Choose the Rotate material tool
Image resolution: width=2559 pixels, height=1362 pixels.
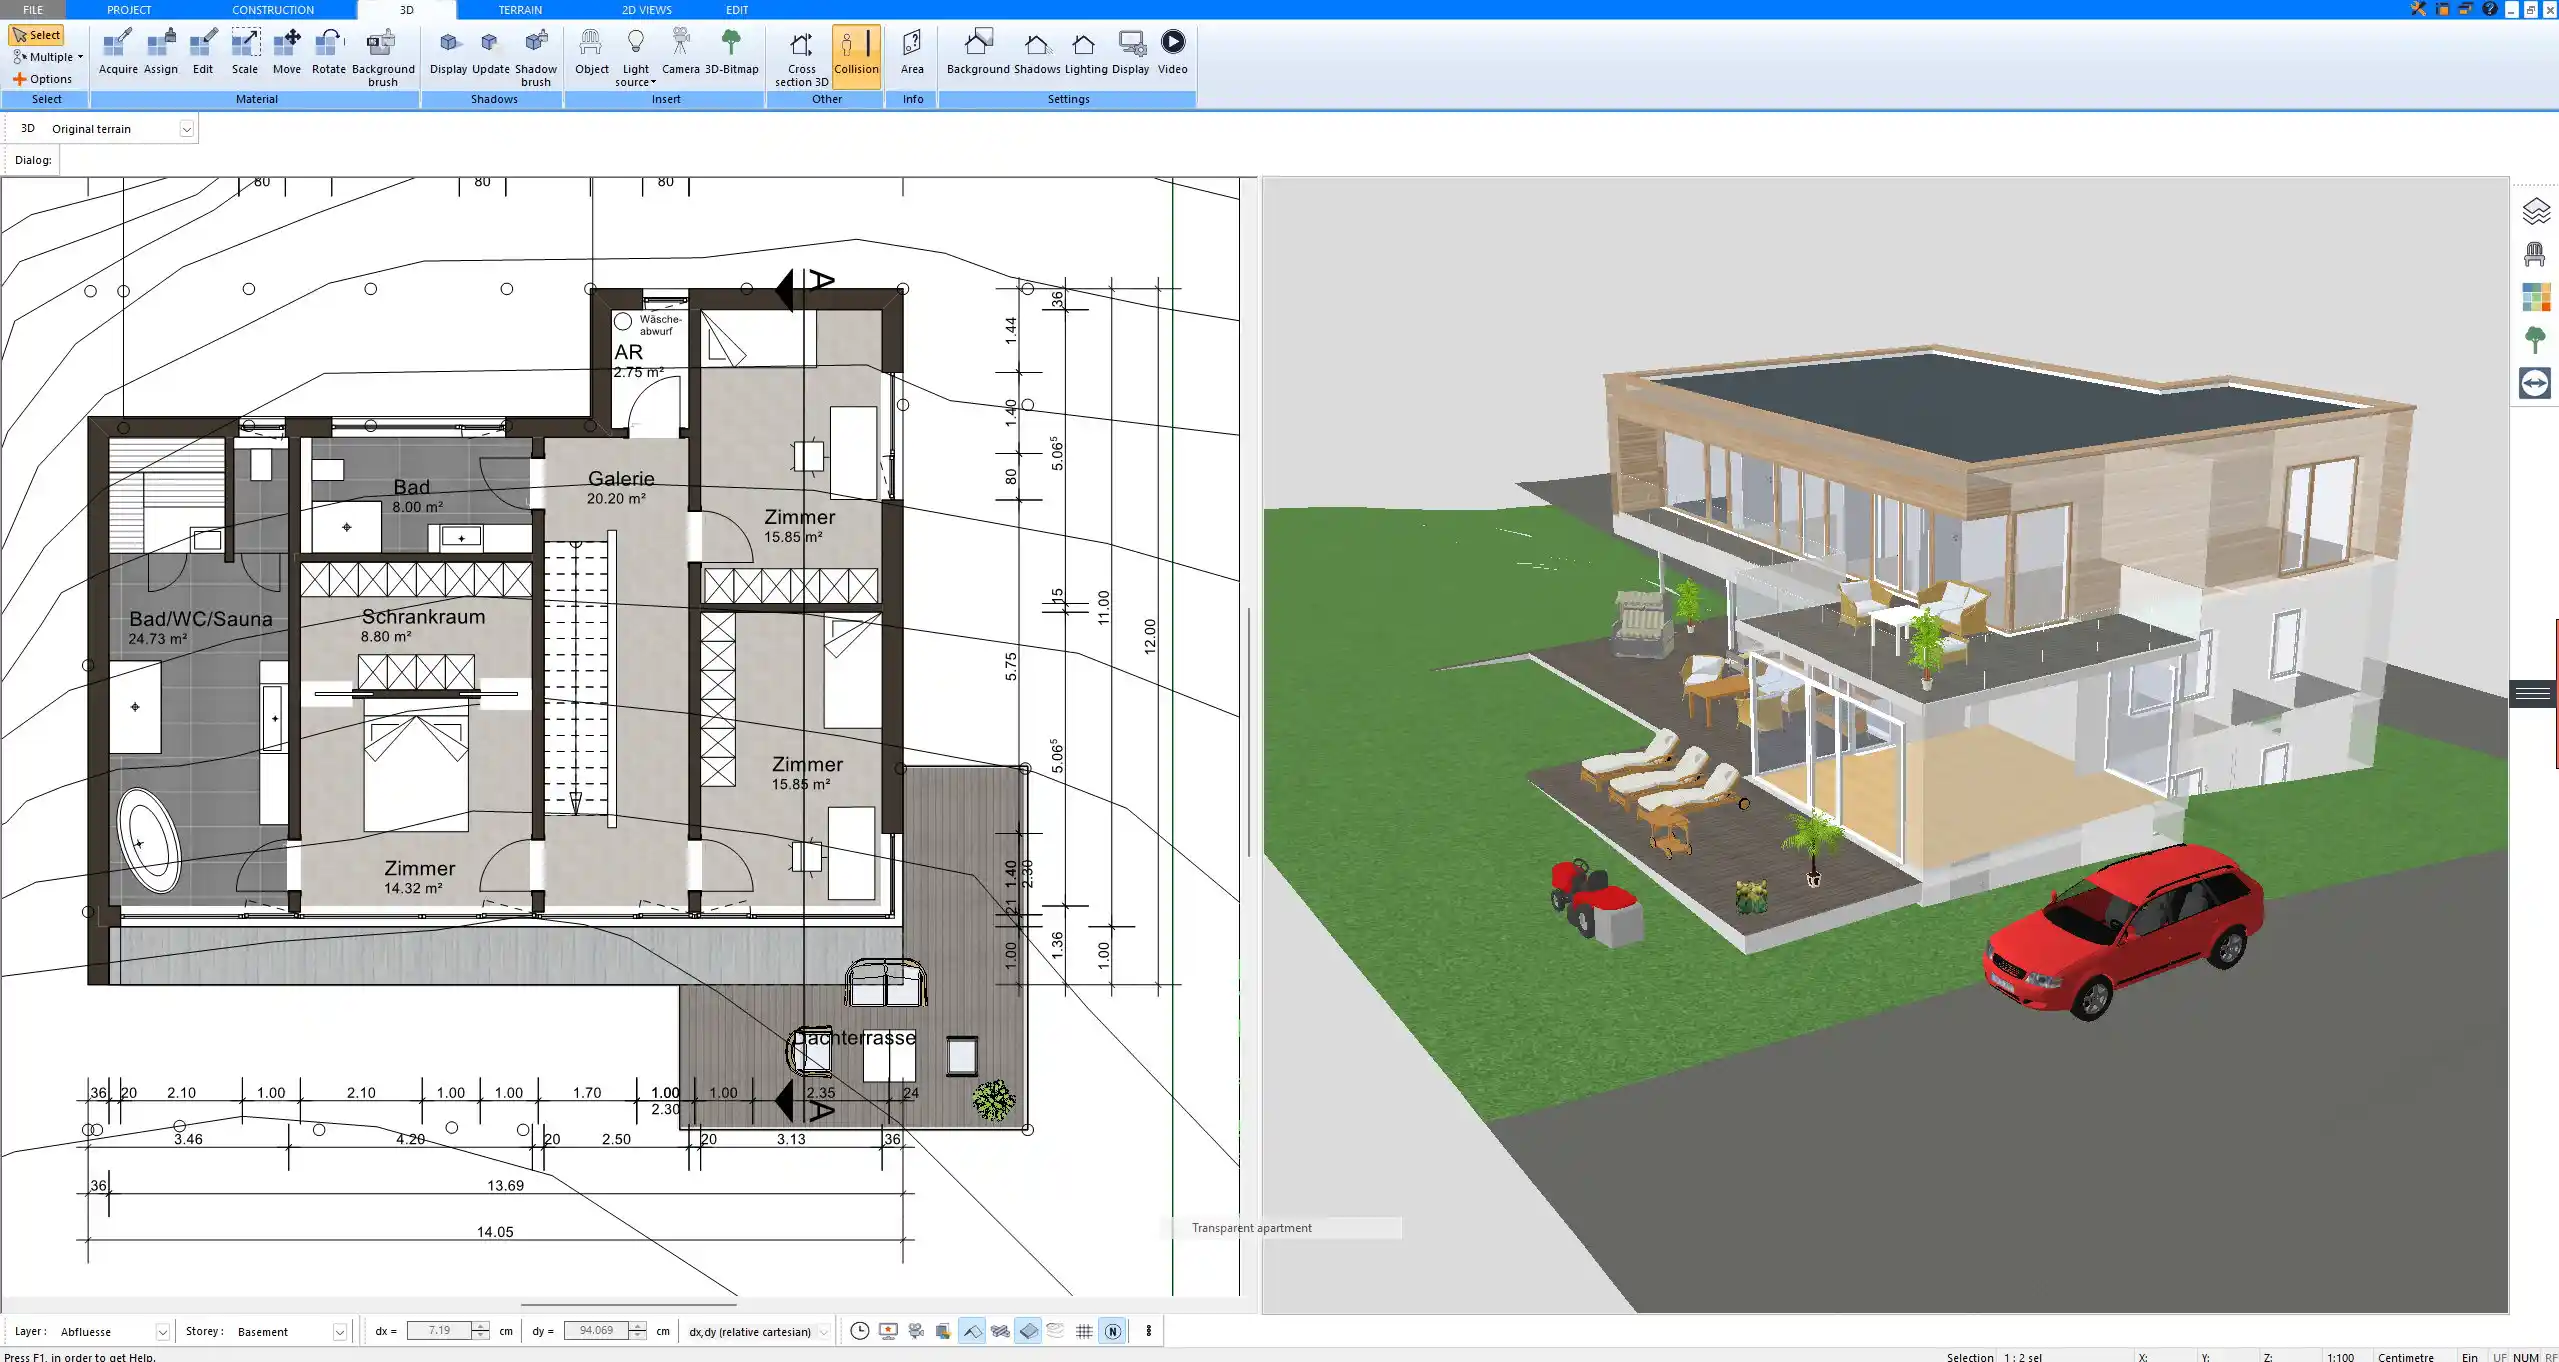click(x=328, y=52)
